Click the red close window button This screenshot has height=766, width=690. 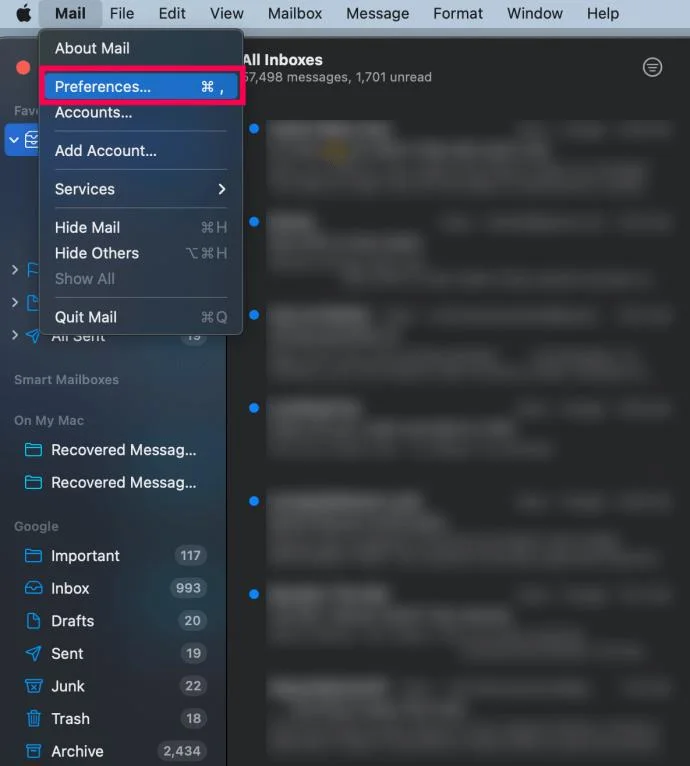coord(23,67)
